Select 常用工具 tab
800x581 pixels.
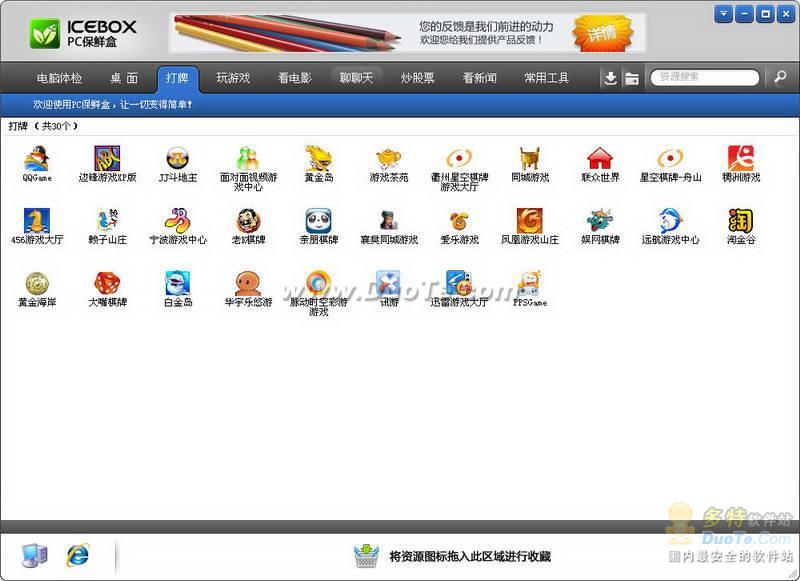pyautogui.click(x=546, y=78)
